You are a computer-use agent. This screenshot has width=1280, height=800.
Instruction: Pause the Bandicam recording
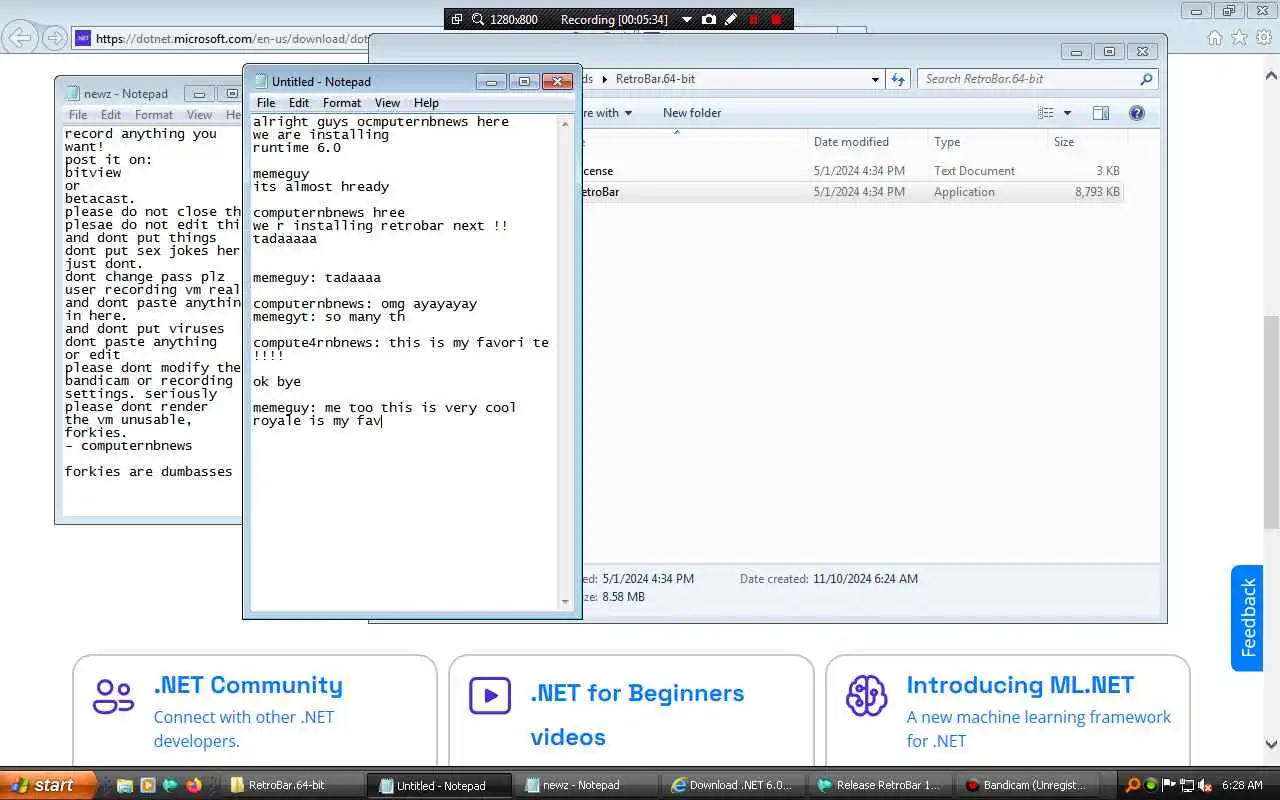pyautogui.click(x=754, y=19)
